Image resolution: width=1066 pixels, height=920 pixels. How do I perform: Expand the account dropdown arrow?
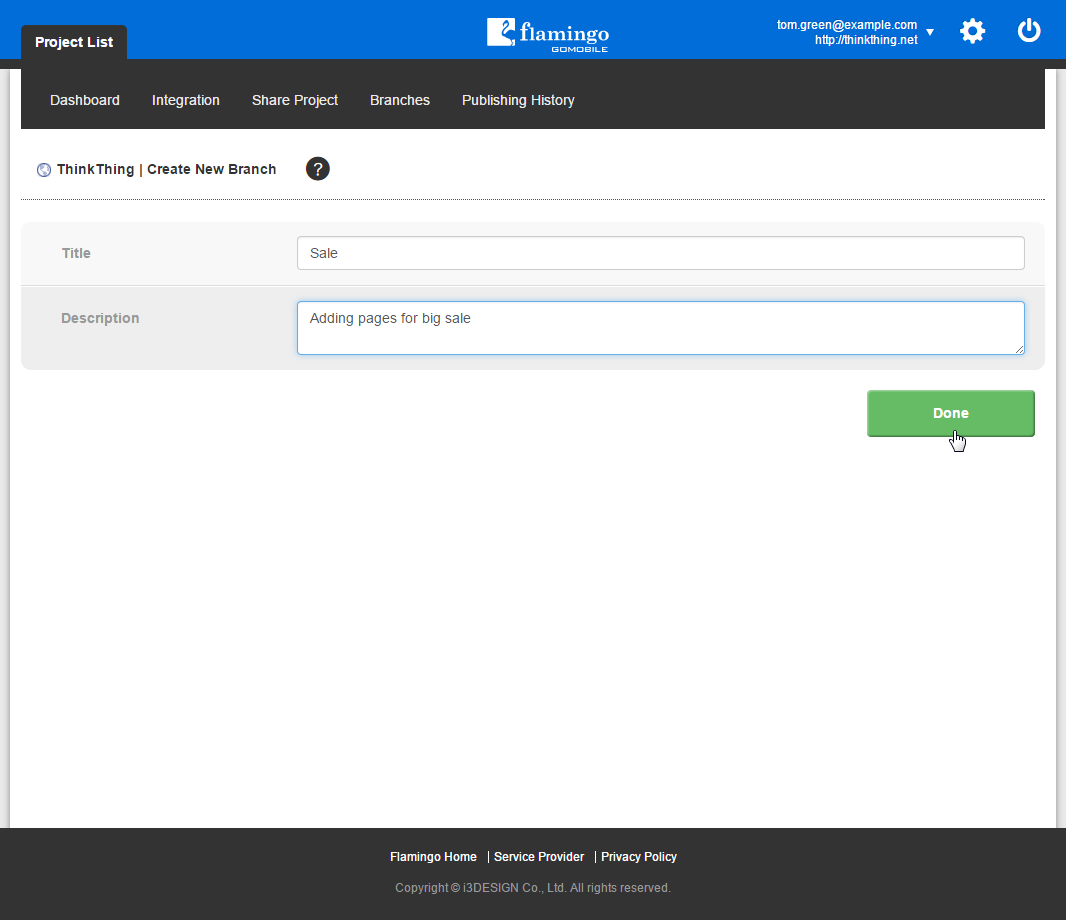click(x=930, y=33)
